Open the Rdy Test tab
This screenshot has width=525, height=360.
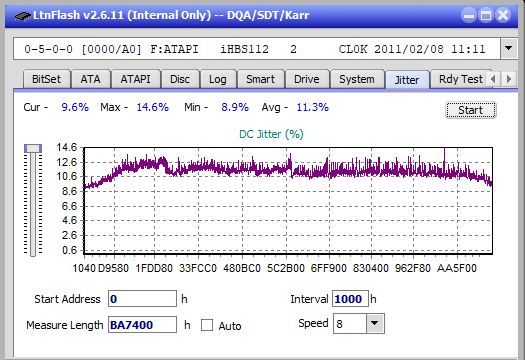[x=460, y=79]
